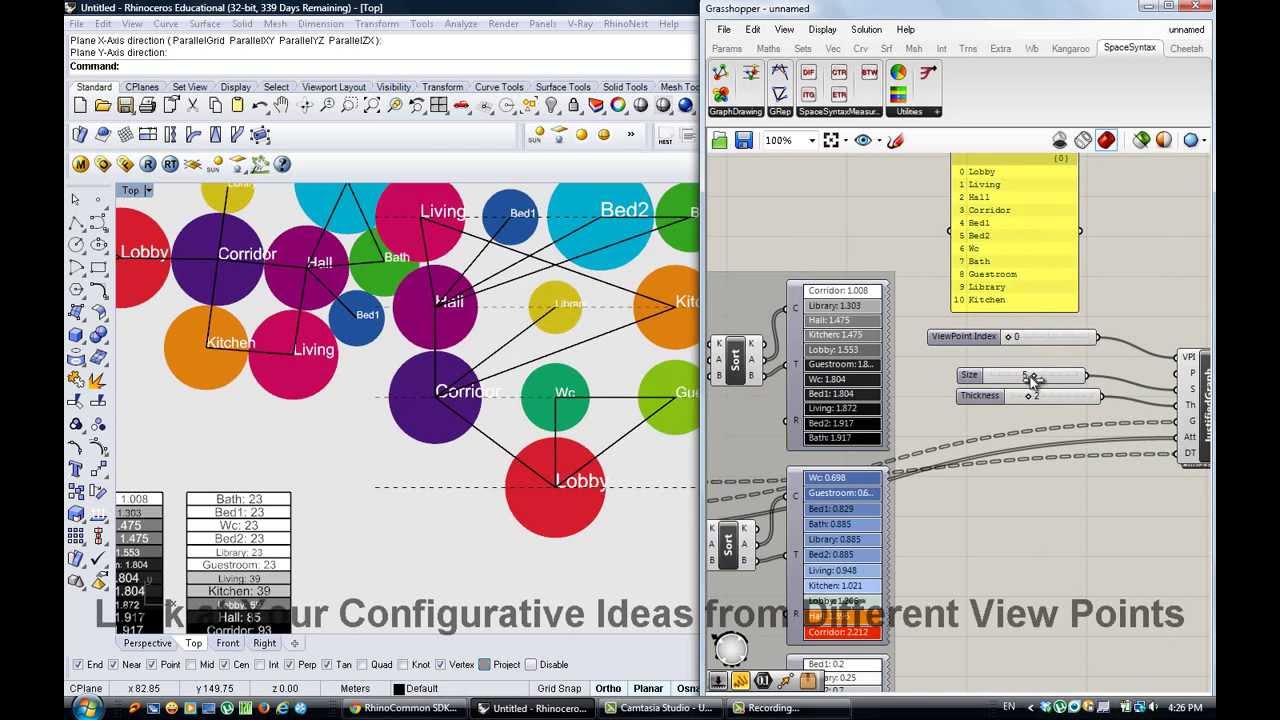The image size is (1280, 720).
Task: Click the Print icon in Rhino's toolbar
Action: tap(147, 105)
